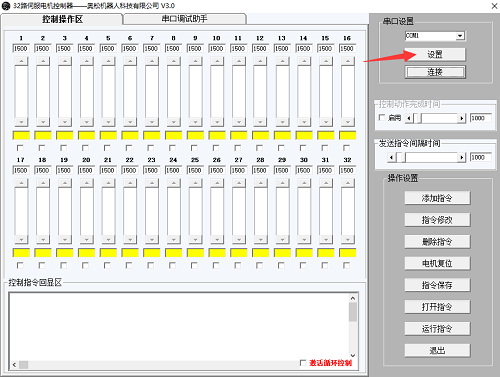Viewport: 500px width, 377px height.
Task: Click the 指令修改 button
Action: [x=437, y=220]
